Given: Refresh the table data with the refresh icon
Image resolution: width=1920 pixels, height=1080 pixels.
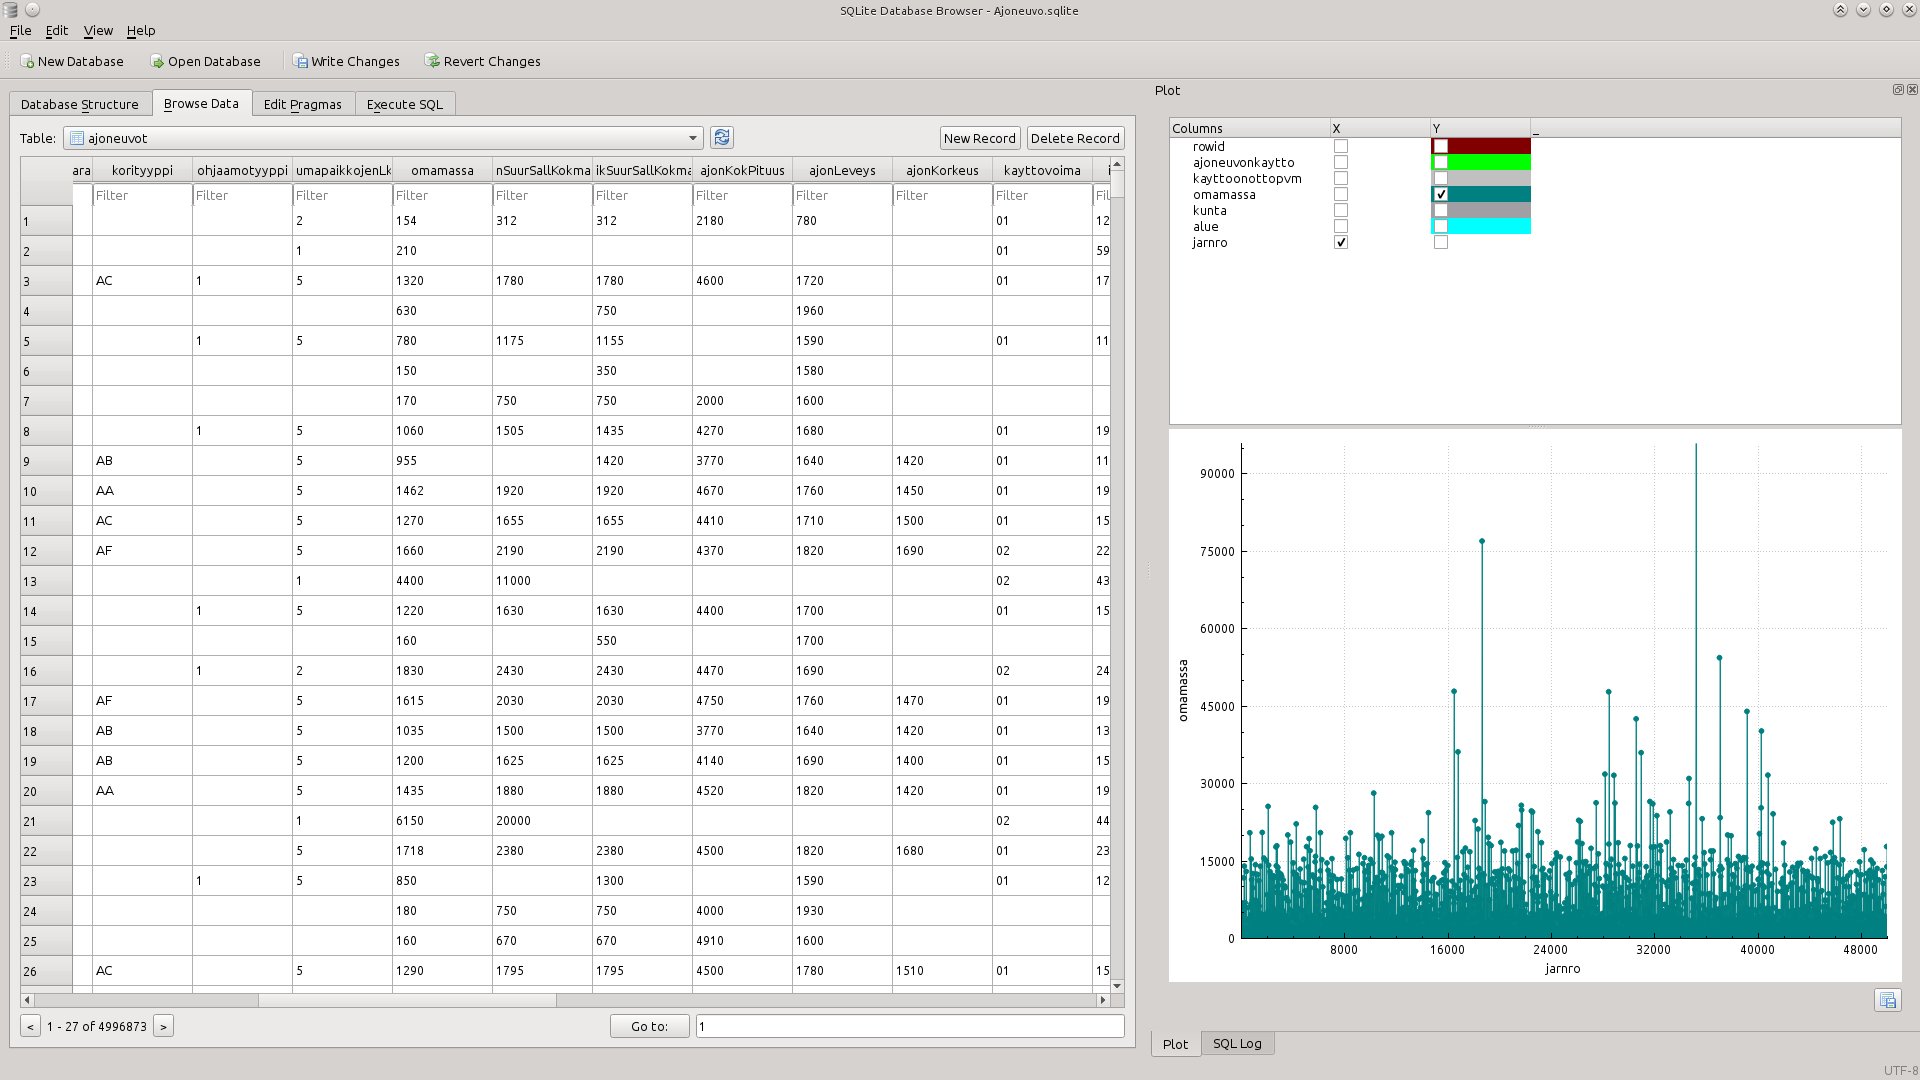Looking at the screenshot, I should coord(722,138).
